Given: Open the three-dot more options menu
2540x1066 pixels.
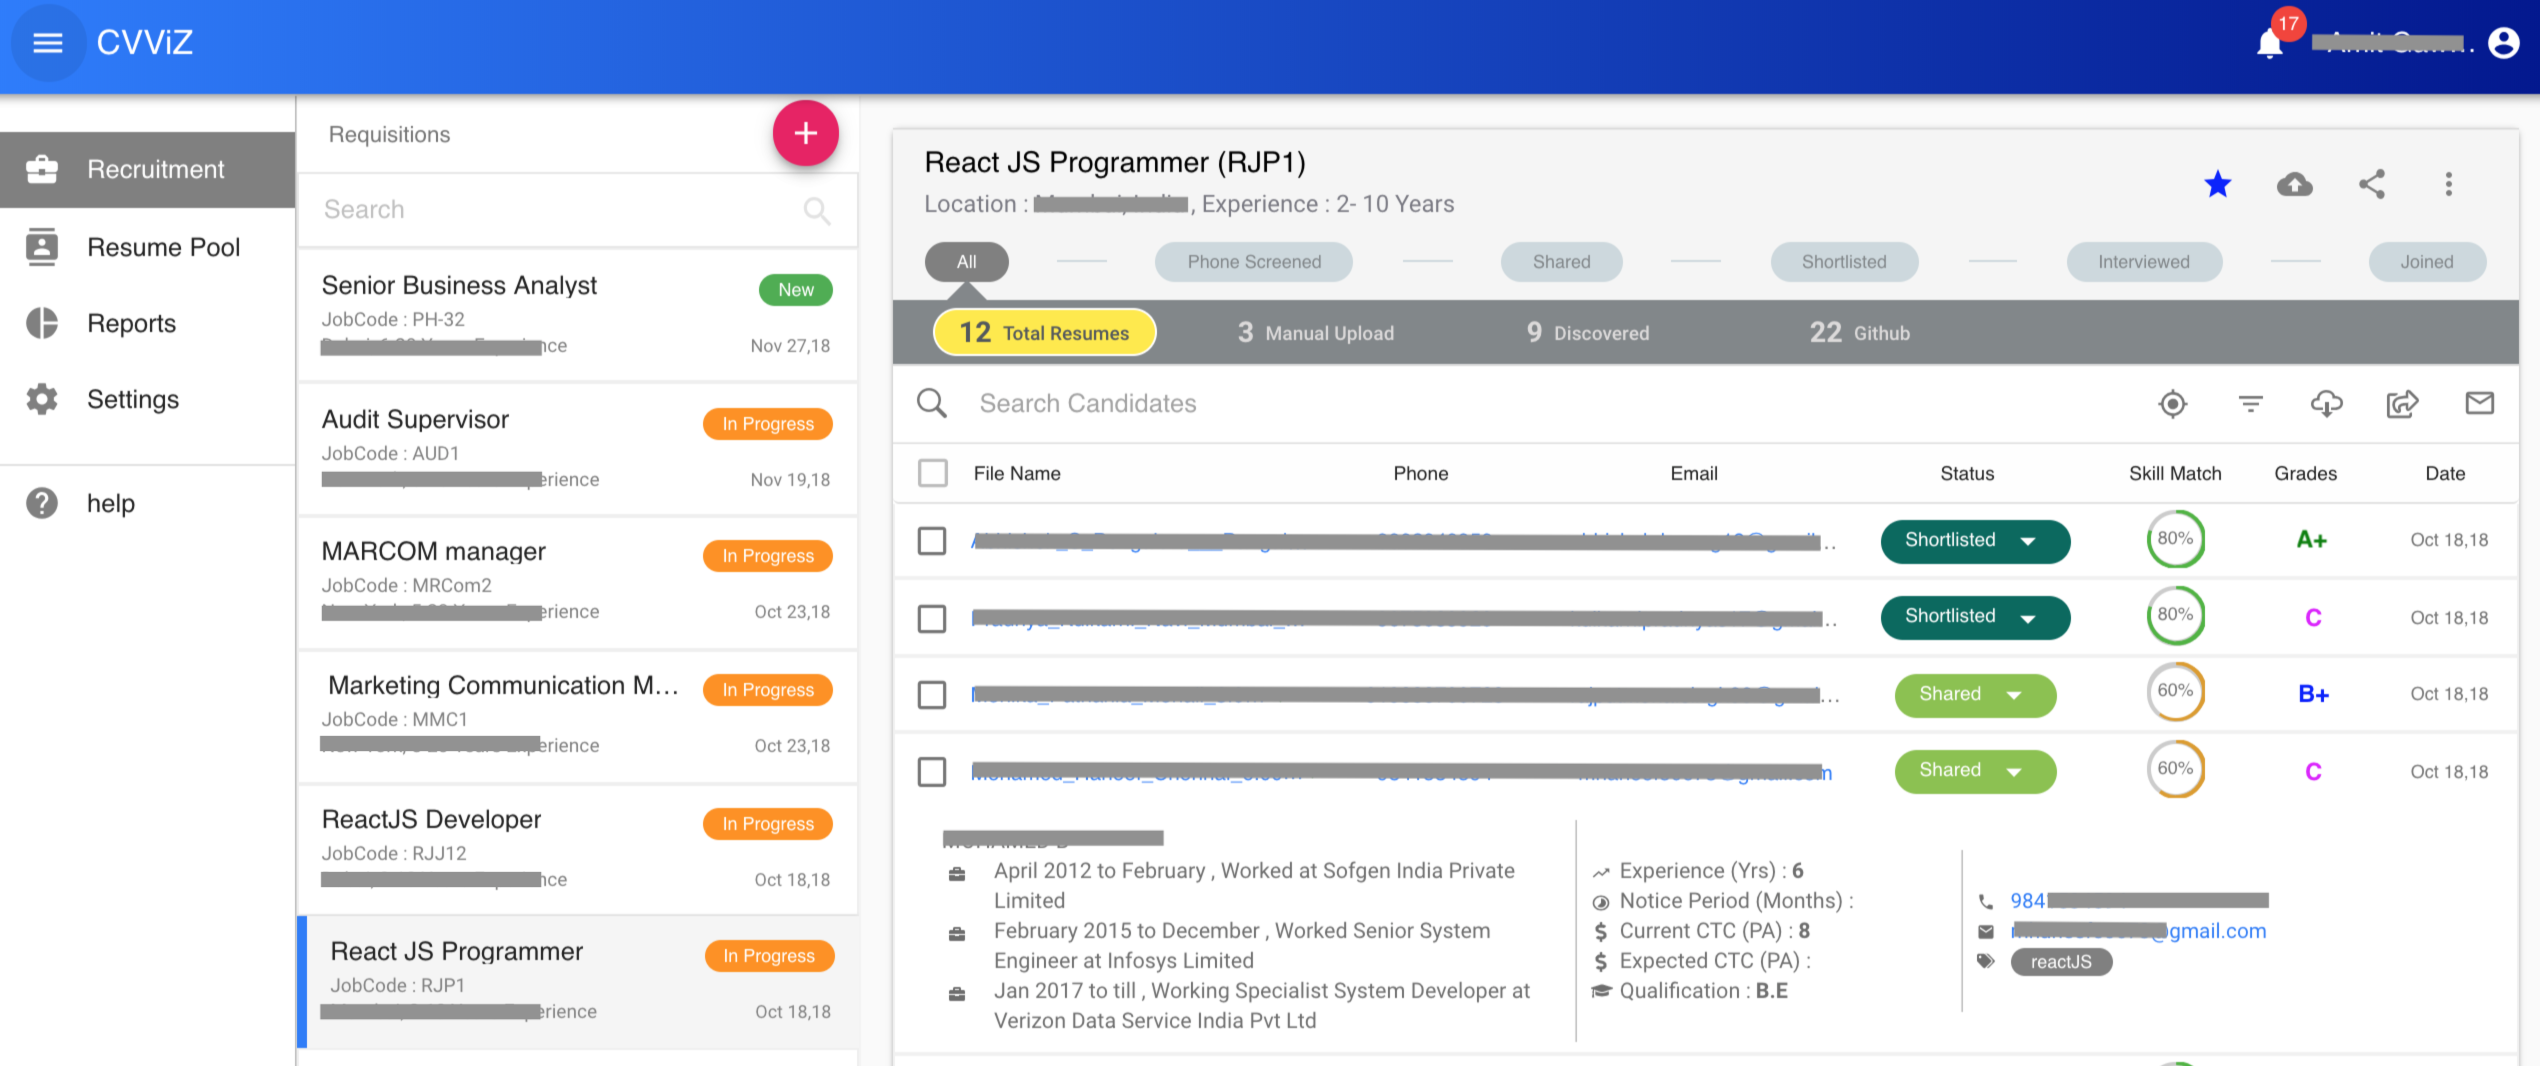Looking at the screenshot, I should click(x=2449, y=184).
